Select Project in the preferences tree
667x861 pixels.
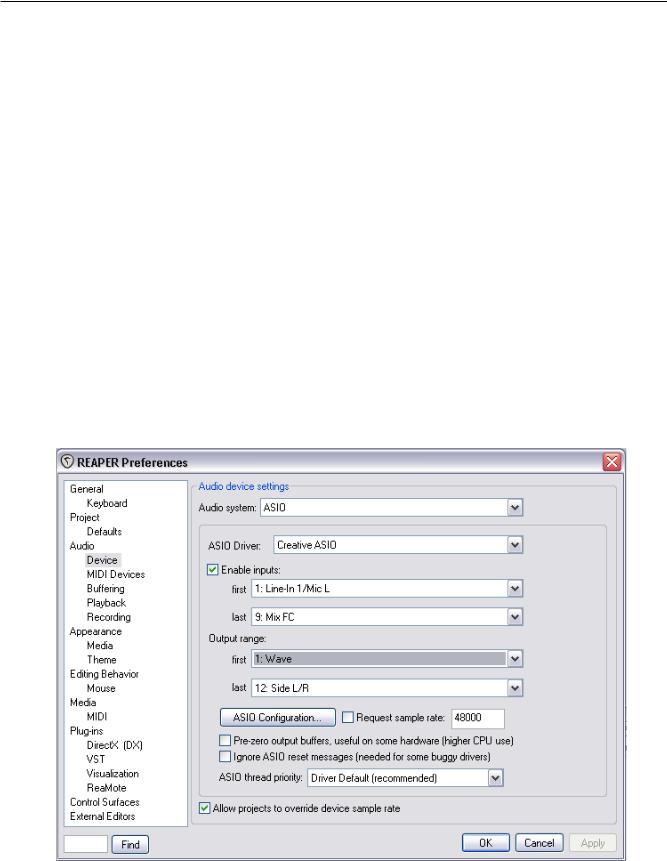[85, 517]
